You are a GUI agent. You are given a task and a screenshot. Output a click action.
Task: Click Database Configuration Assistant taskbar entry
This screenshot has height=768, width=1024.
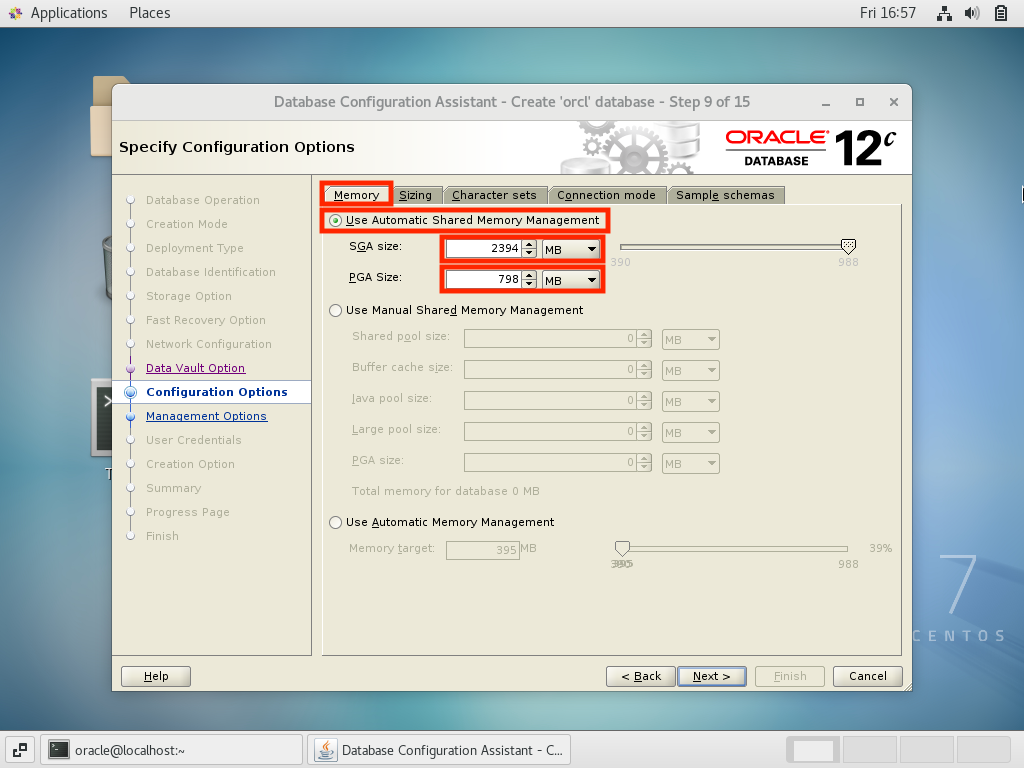click(440, 750)
